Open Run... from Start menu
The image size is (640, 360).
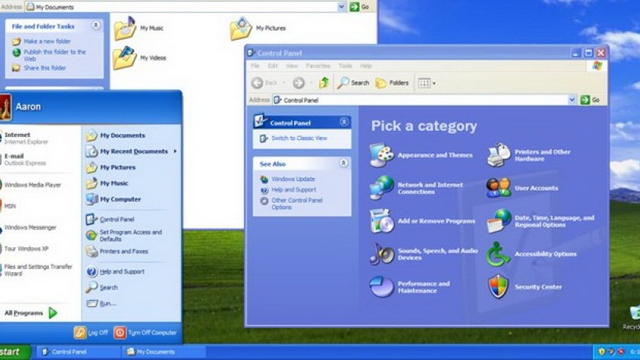101,303
